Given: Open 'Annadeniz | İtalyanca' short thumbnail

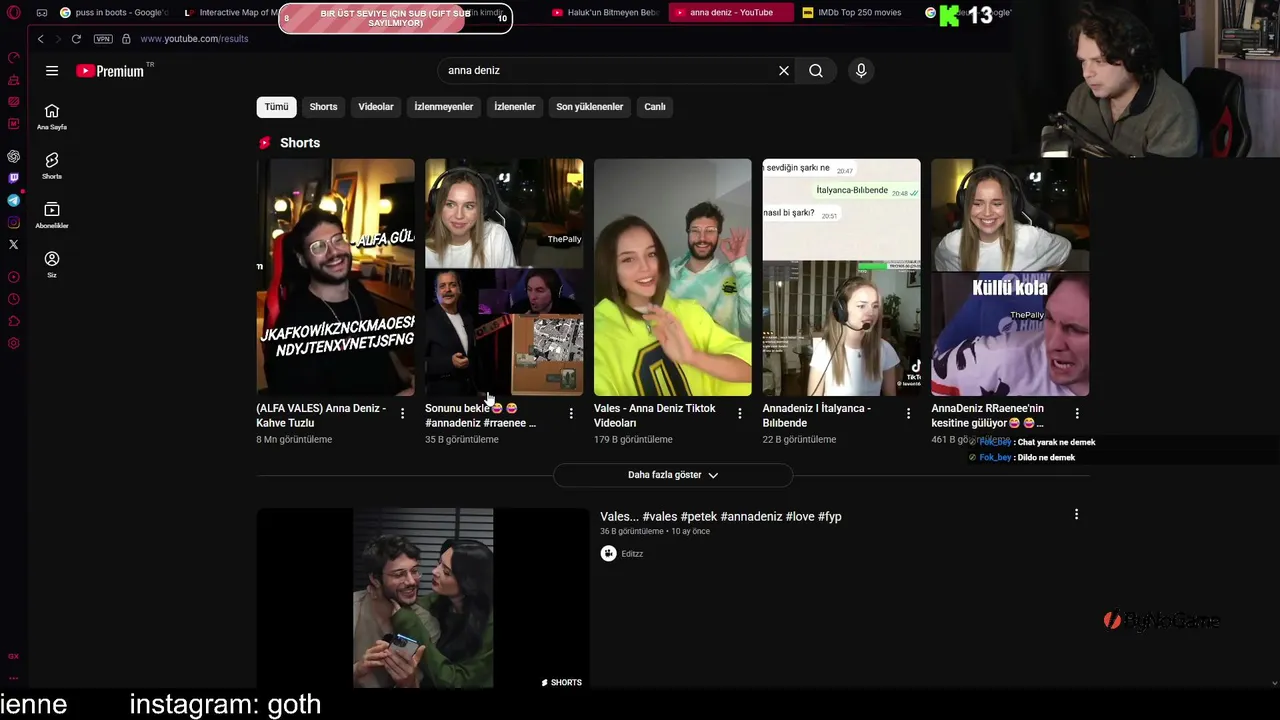Looking at the screenshot, I should pyautogui.click(x=841, y=277).
